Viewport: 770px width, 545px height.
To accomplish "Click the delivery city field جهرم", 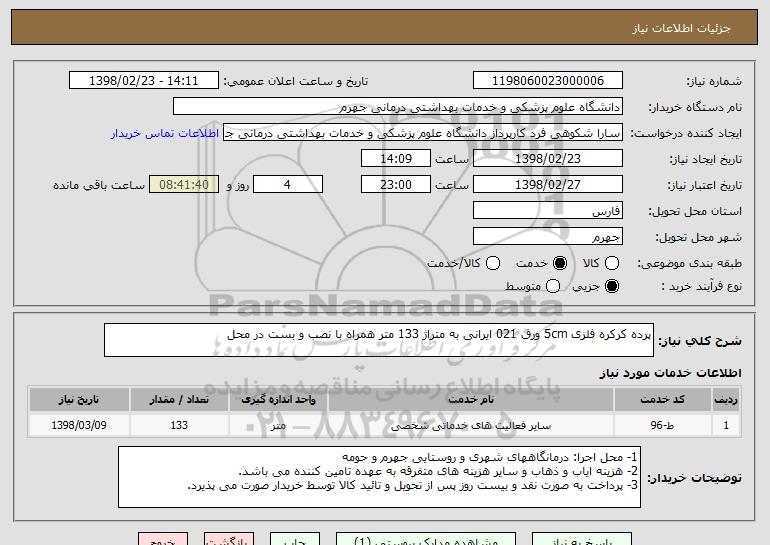I will coord(548,237).
